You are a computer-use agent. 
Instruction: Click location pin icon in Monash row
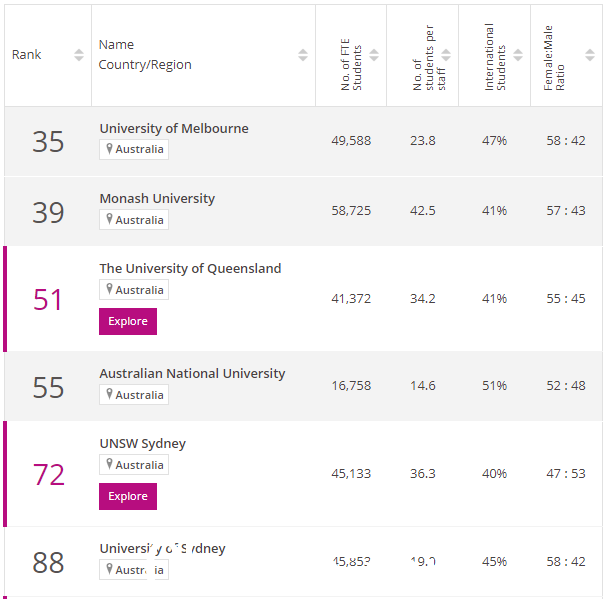click(x=109, y=219)
